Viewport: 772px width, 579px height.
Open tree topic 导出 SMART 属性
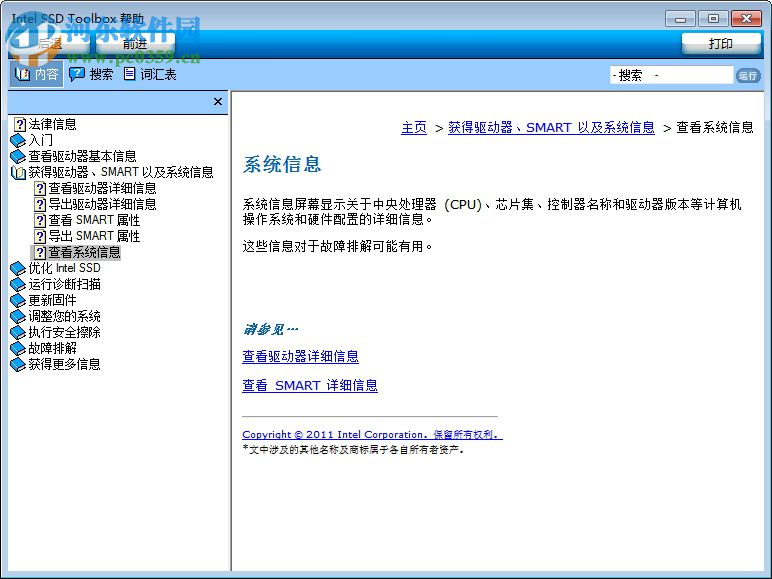94,236
